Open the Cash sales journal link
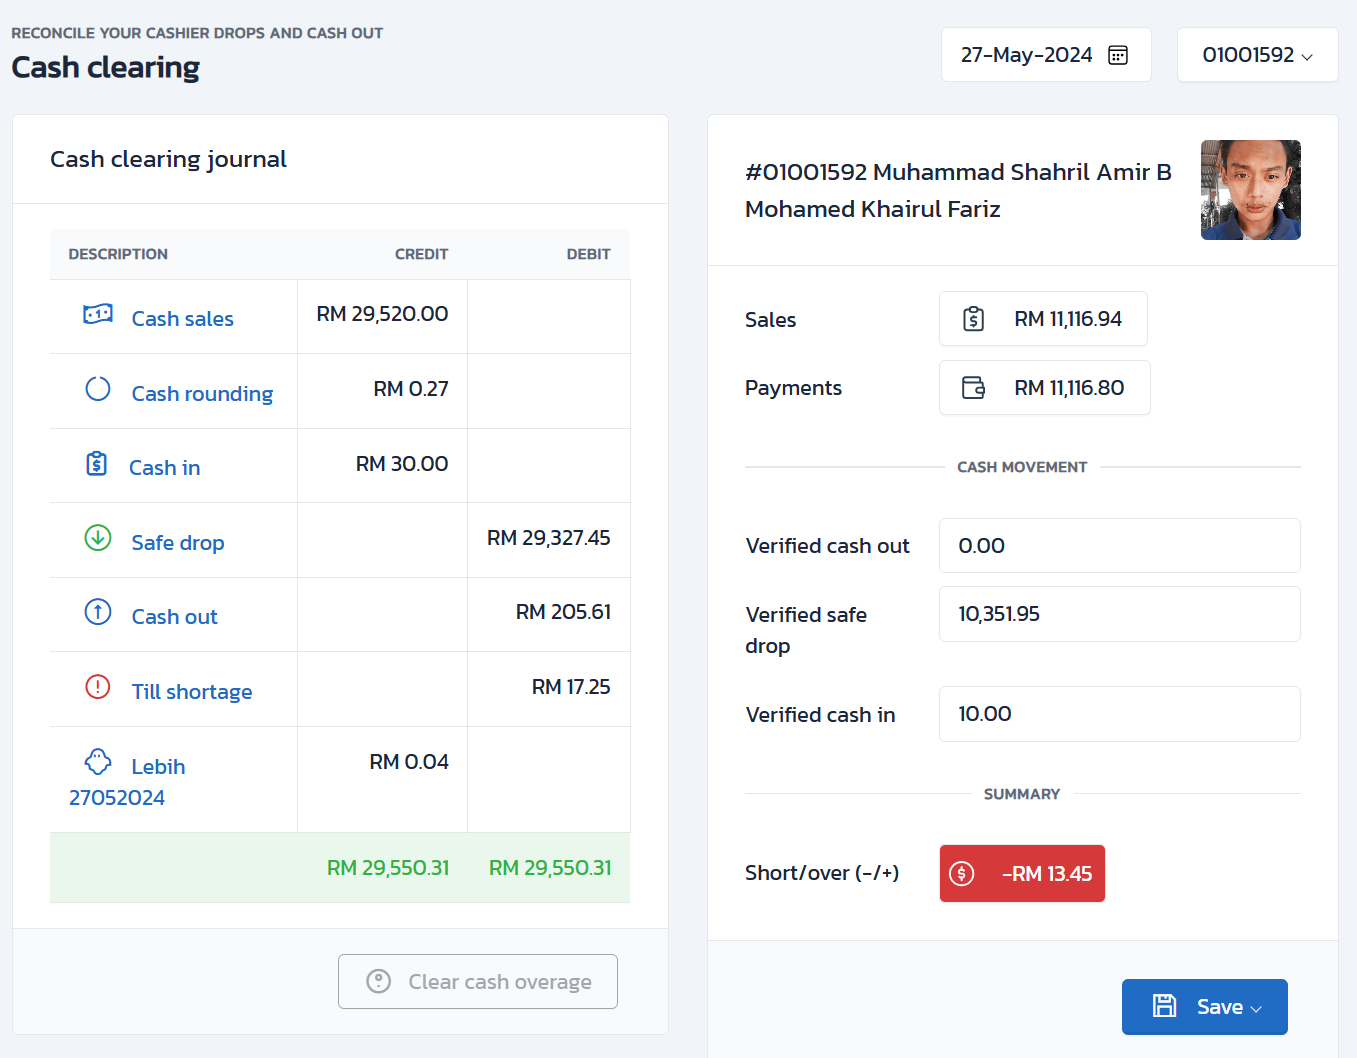Screen dimensions: 1357x1058 click(x=183, y=319)
